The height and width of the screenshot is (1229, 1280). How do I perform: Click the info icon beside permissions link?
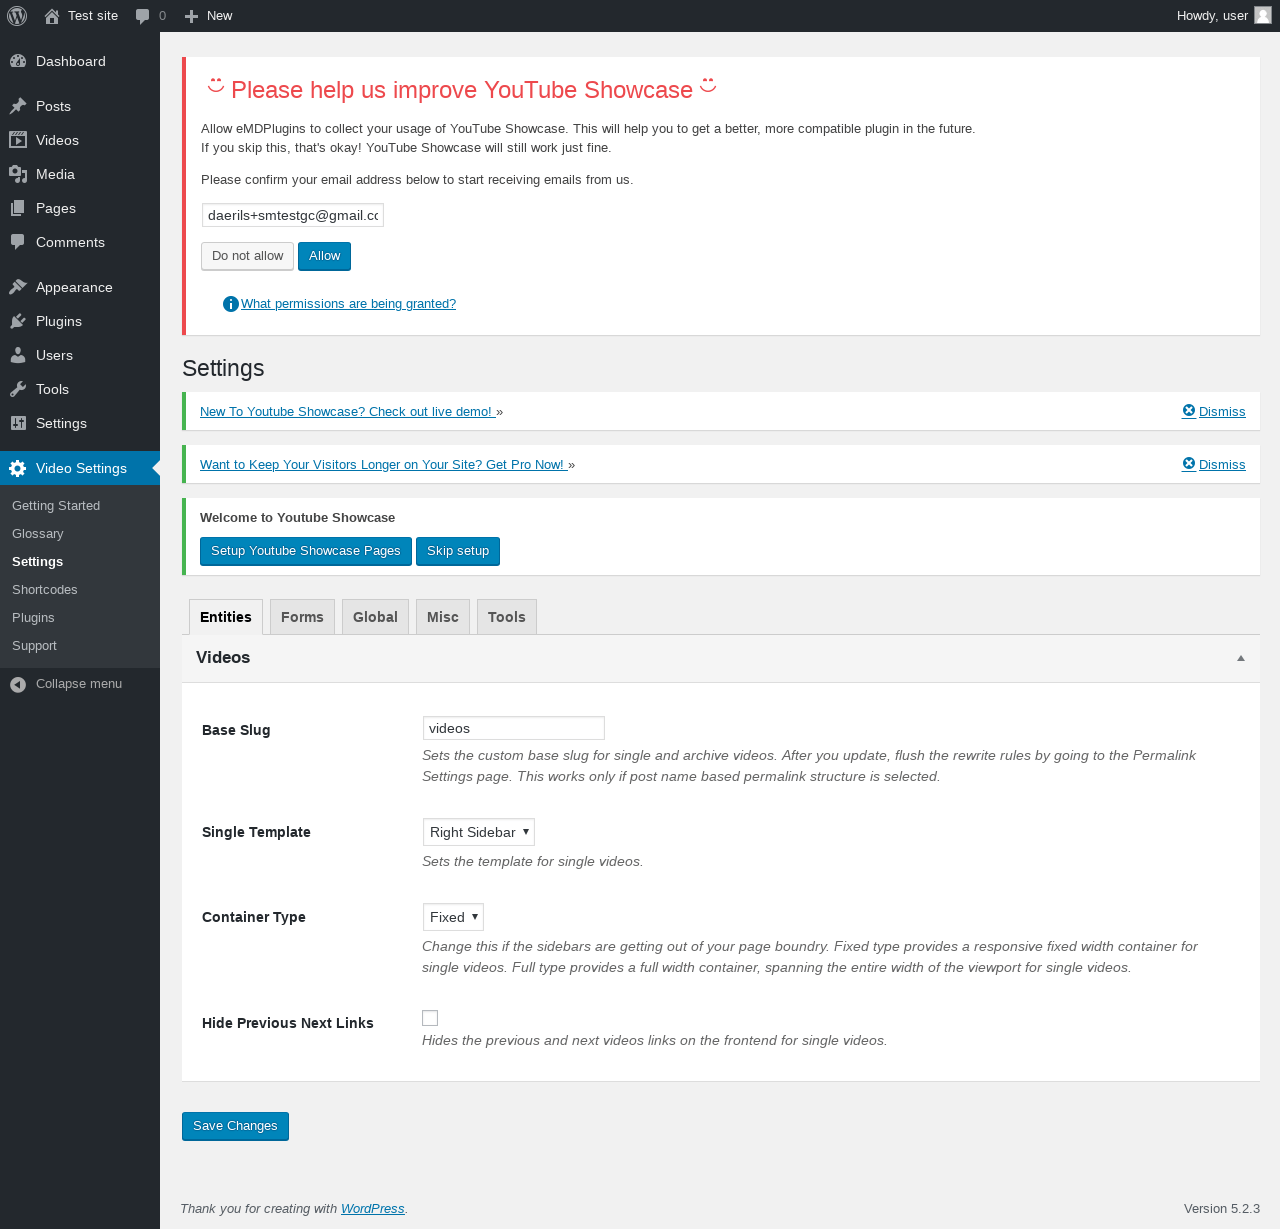pyautogui.click(x=231, y=304)
